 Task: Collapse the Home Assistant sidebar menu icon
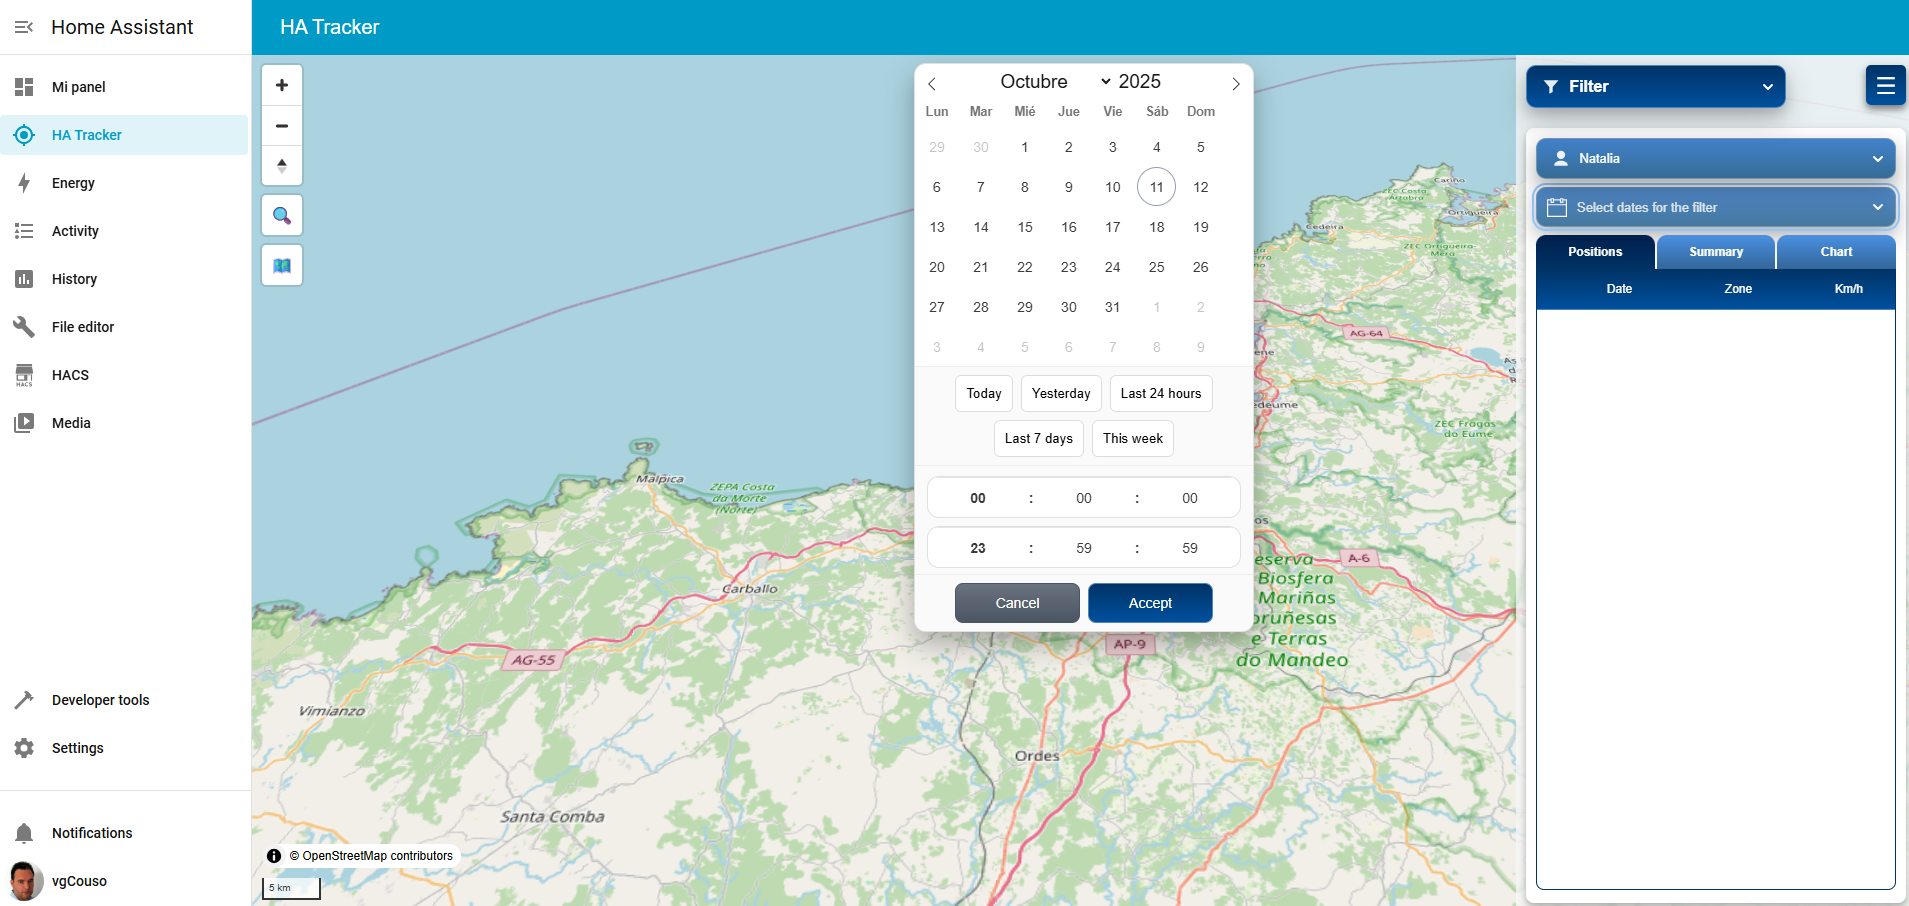(24, 27)
